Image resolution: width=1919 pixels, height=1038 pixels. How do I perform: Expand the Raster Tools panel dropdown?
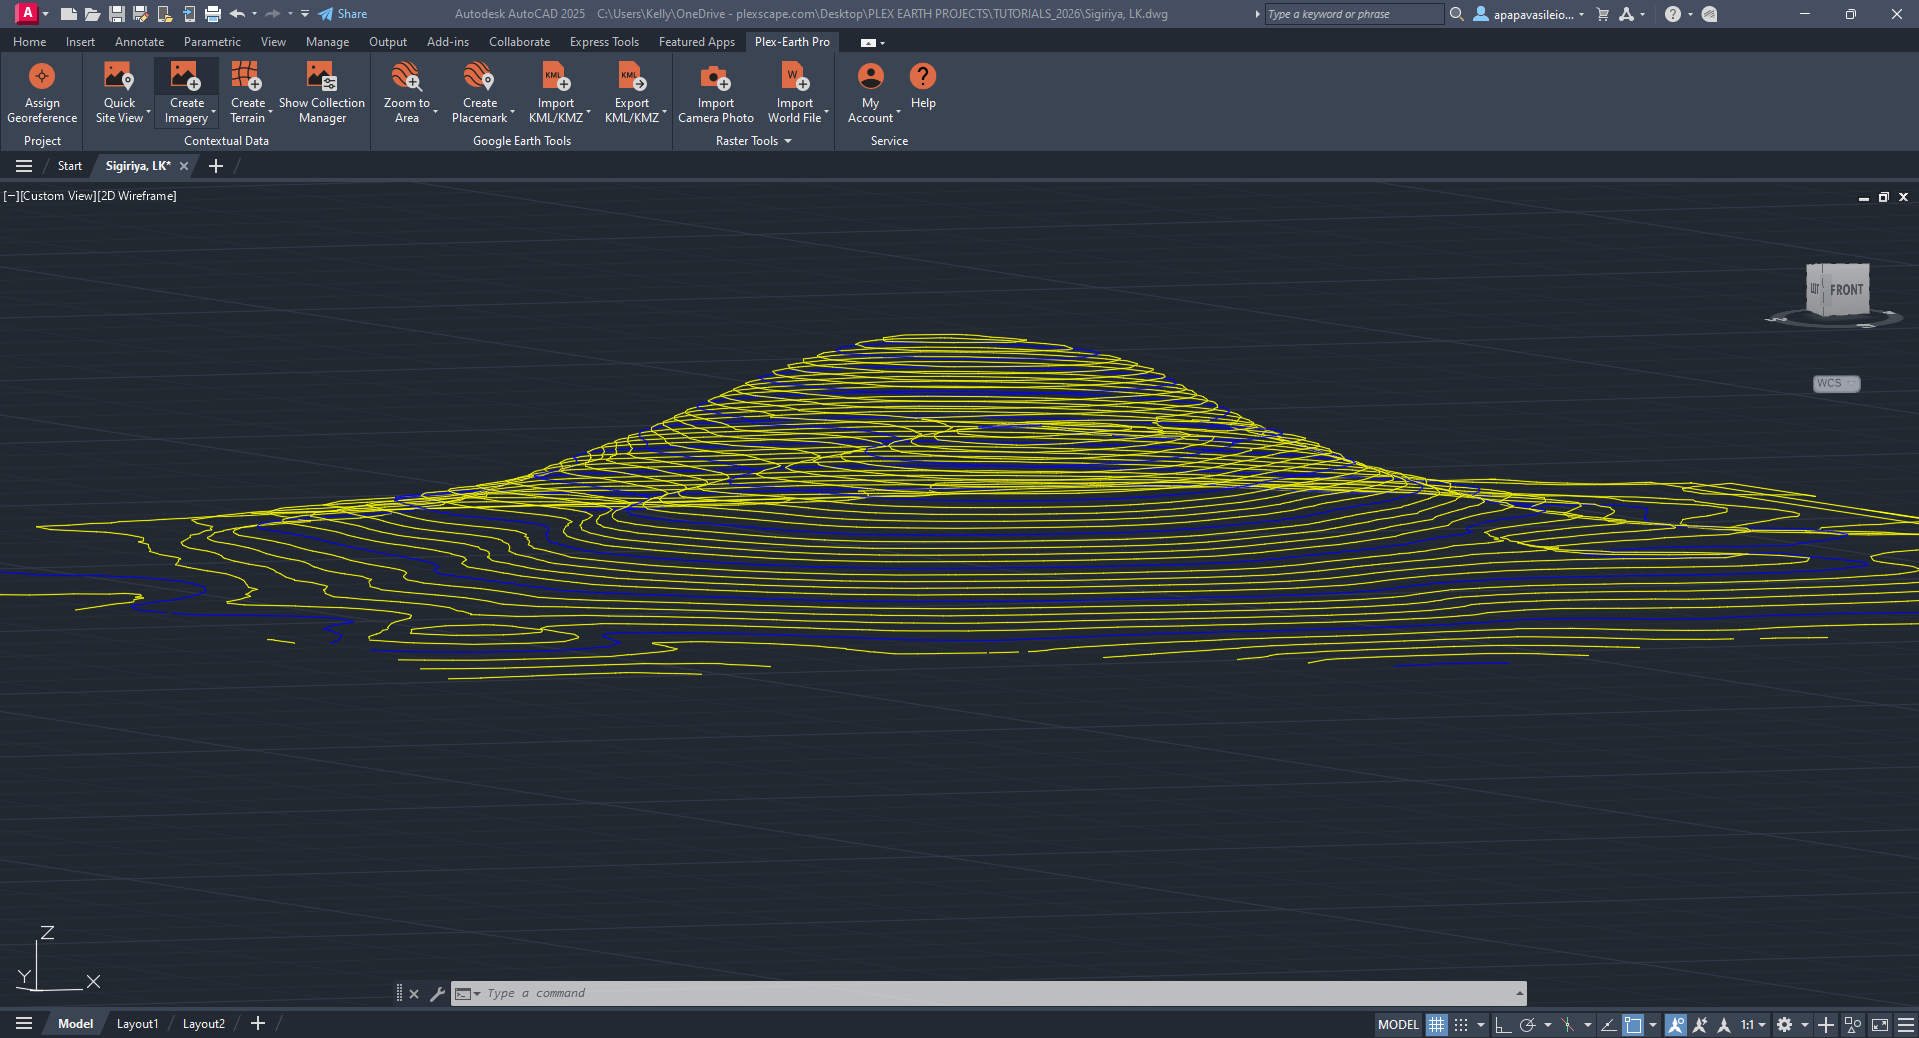754,141
